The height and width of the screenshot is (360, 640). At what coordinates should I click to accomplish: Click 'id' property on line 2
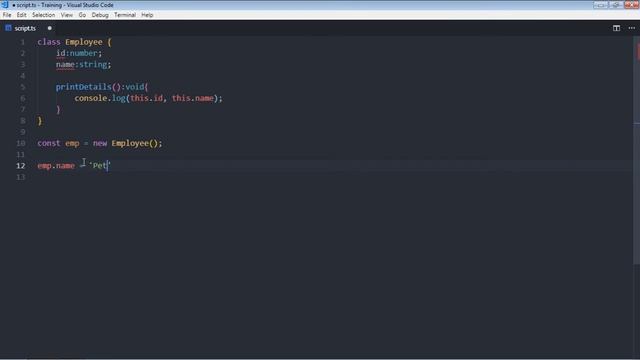[60, 53]
